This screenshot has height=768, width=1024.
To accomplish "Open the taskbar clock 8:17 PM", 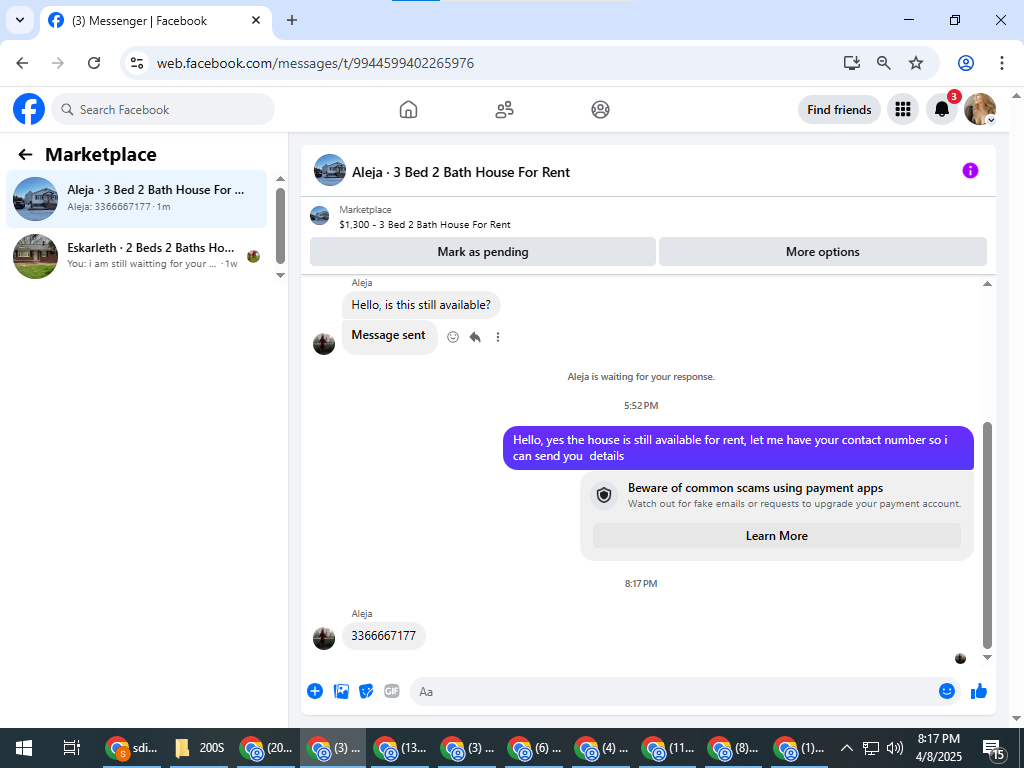I will point(938,748).
